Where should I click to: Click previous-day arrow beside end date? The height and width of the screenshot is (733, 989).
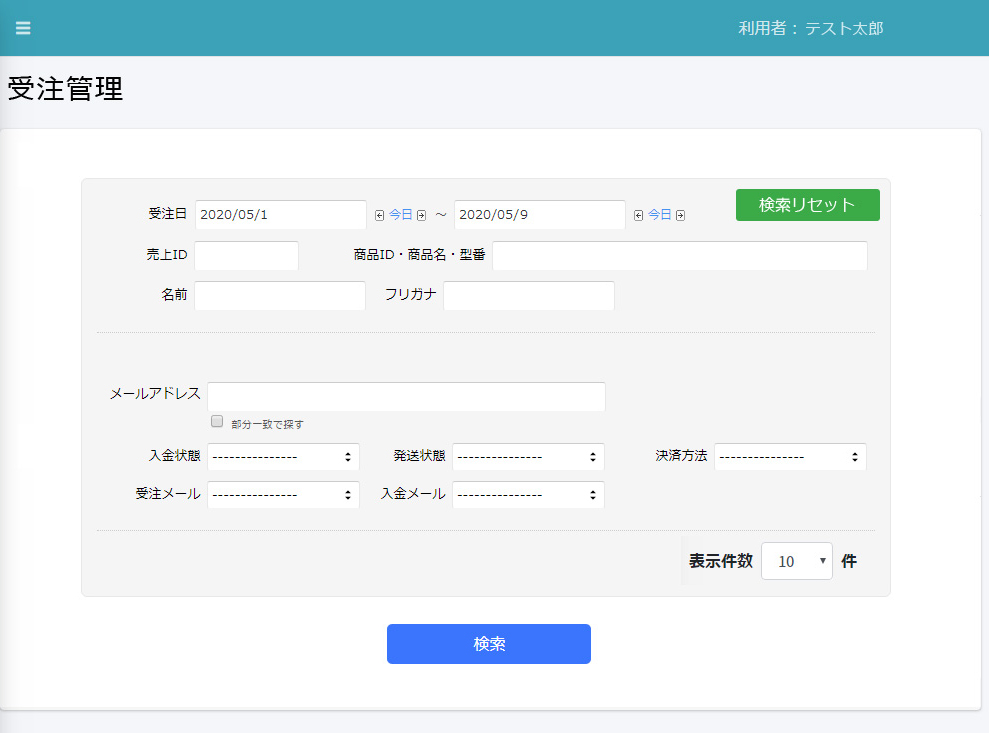638,215
